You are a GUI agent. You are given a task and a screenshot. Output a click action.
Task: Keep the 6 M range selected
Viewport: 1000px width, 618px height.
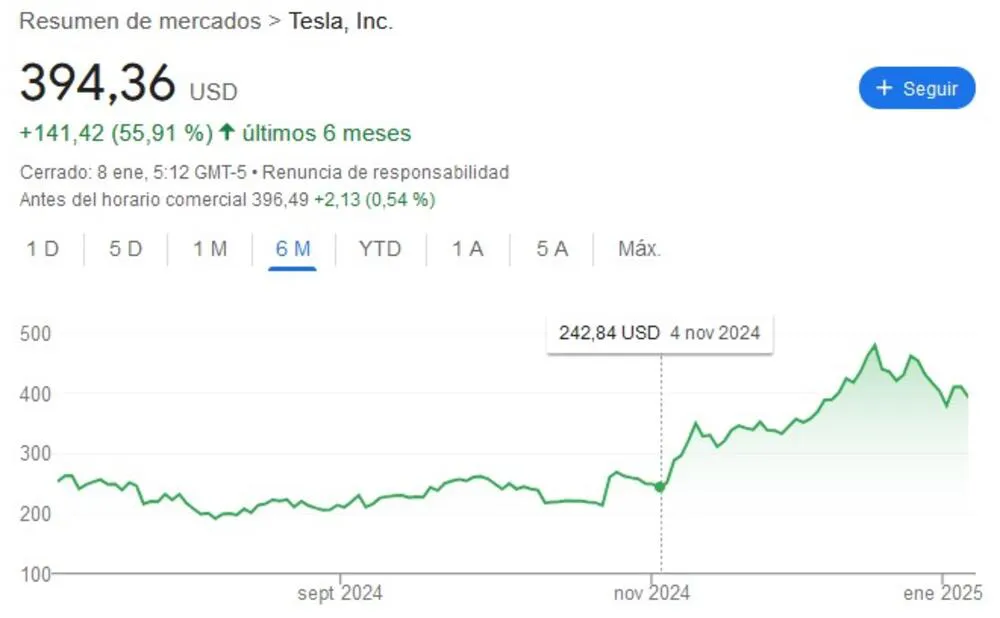point(291,248)
